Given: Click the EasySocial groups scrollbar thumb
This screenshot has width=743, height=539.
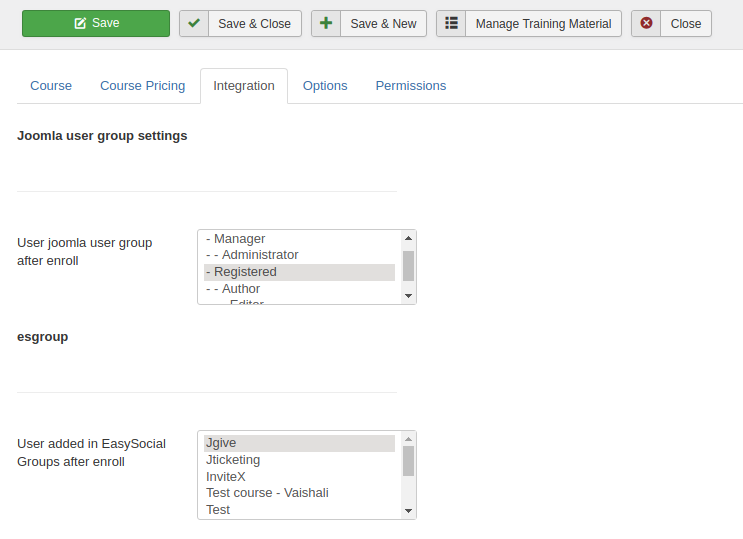Looking at the screenshot, I should (x=408, y=461).
